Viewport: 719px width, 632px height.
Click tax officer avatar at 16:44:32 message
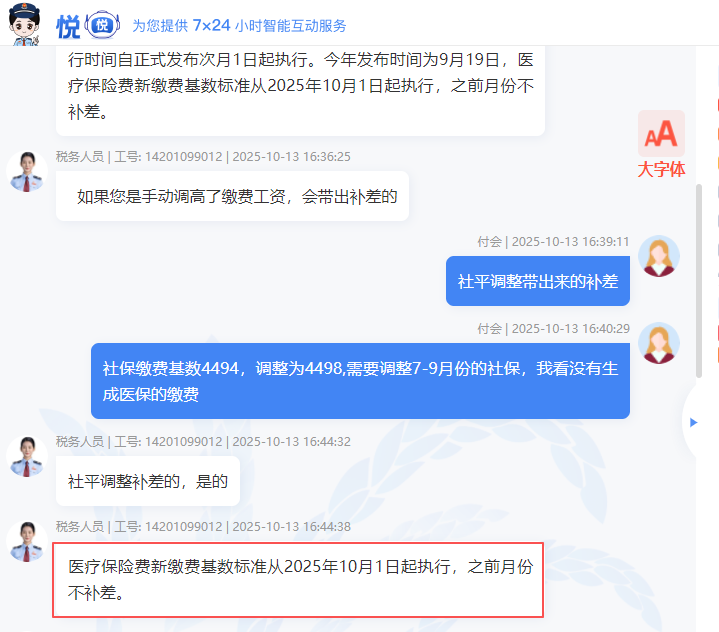point(27,456)
